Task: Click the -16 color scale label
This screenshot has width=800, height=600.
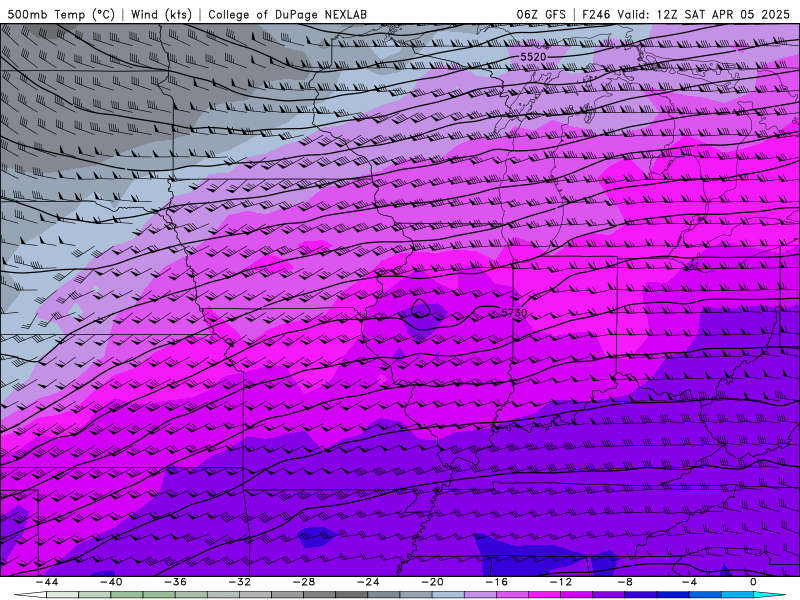Action: 496,582
